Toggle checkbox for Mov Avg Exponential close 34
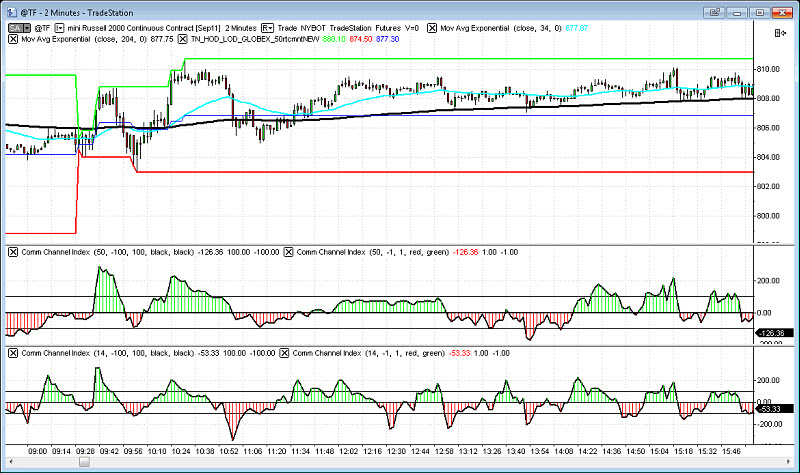This screenshot has height=473, width=800. pyautogui.click(x=432, y=28)
